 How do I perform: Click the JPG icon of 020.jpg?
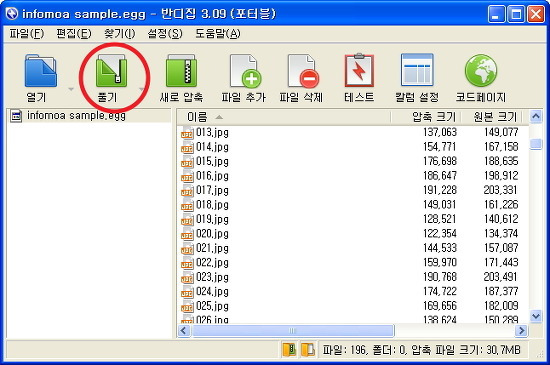click(187, 235)
